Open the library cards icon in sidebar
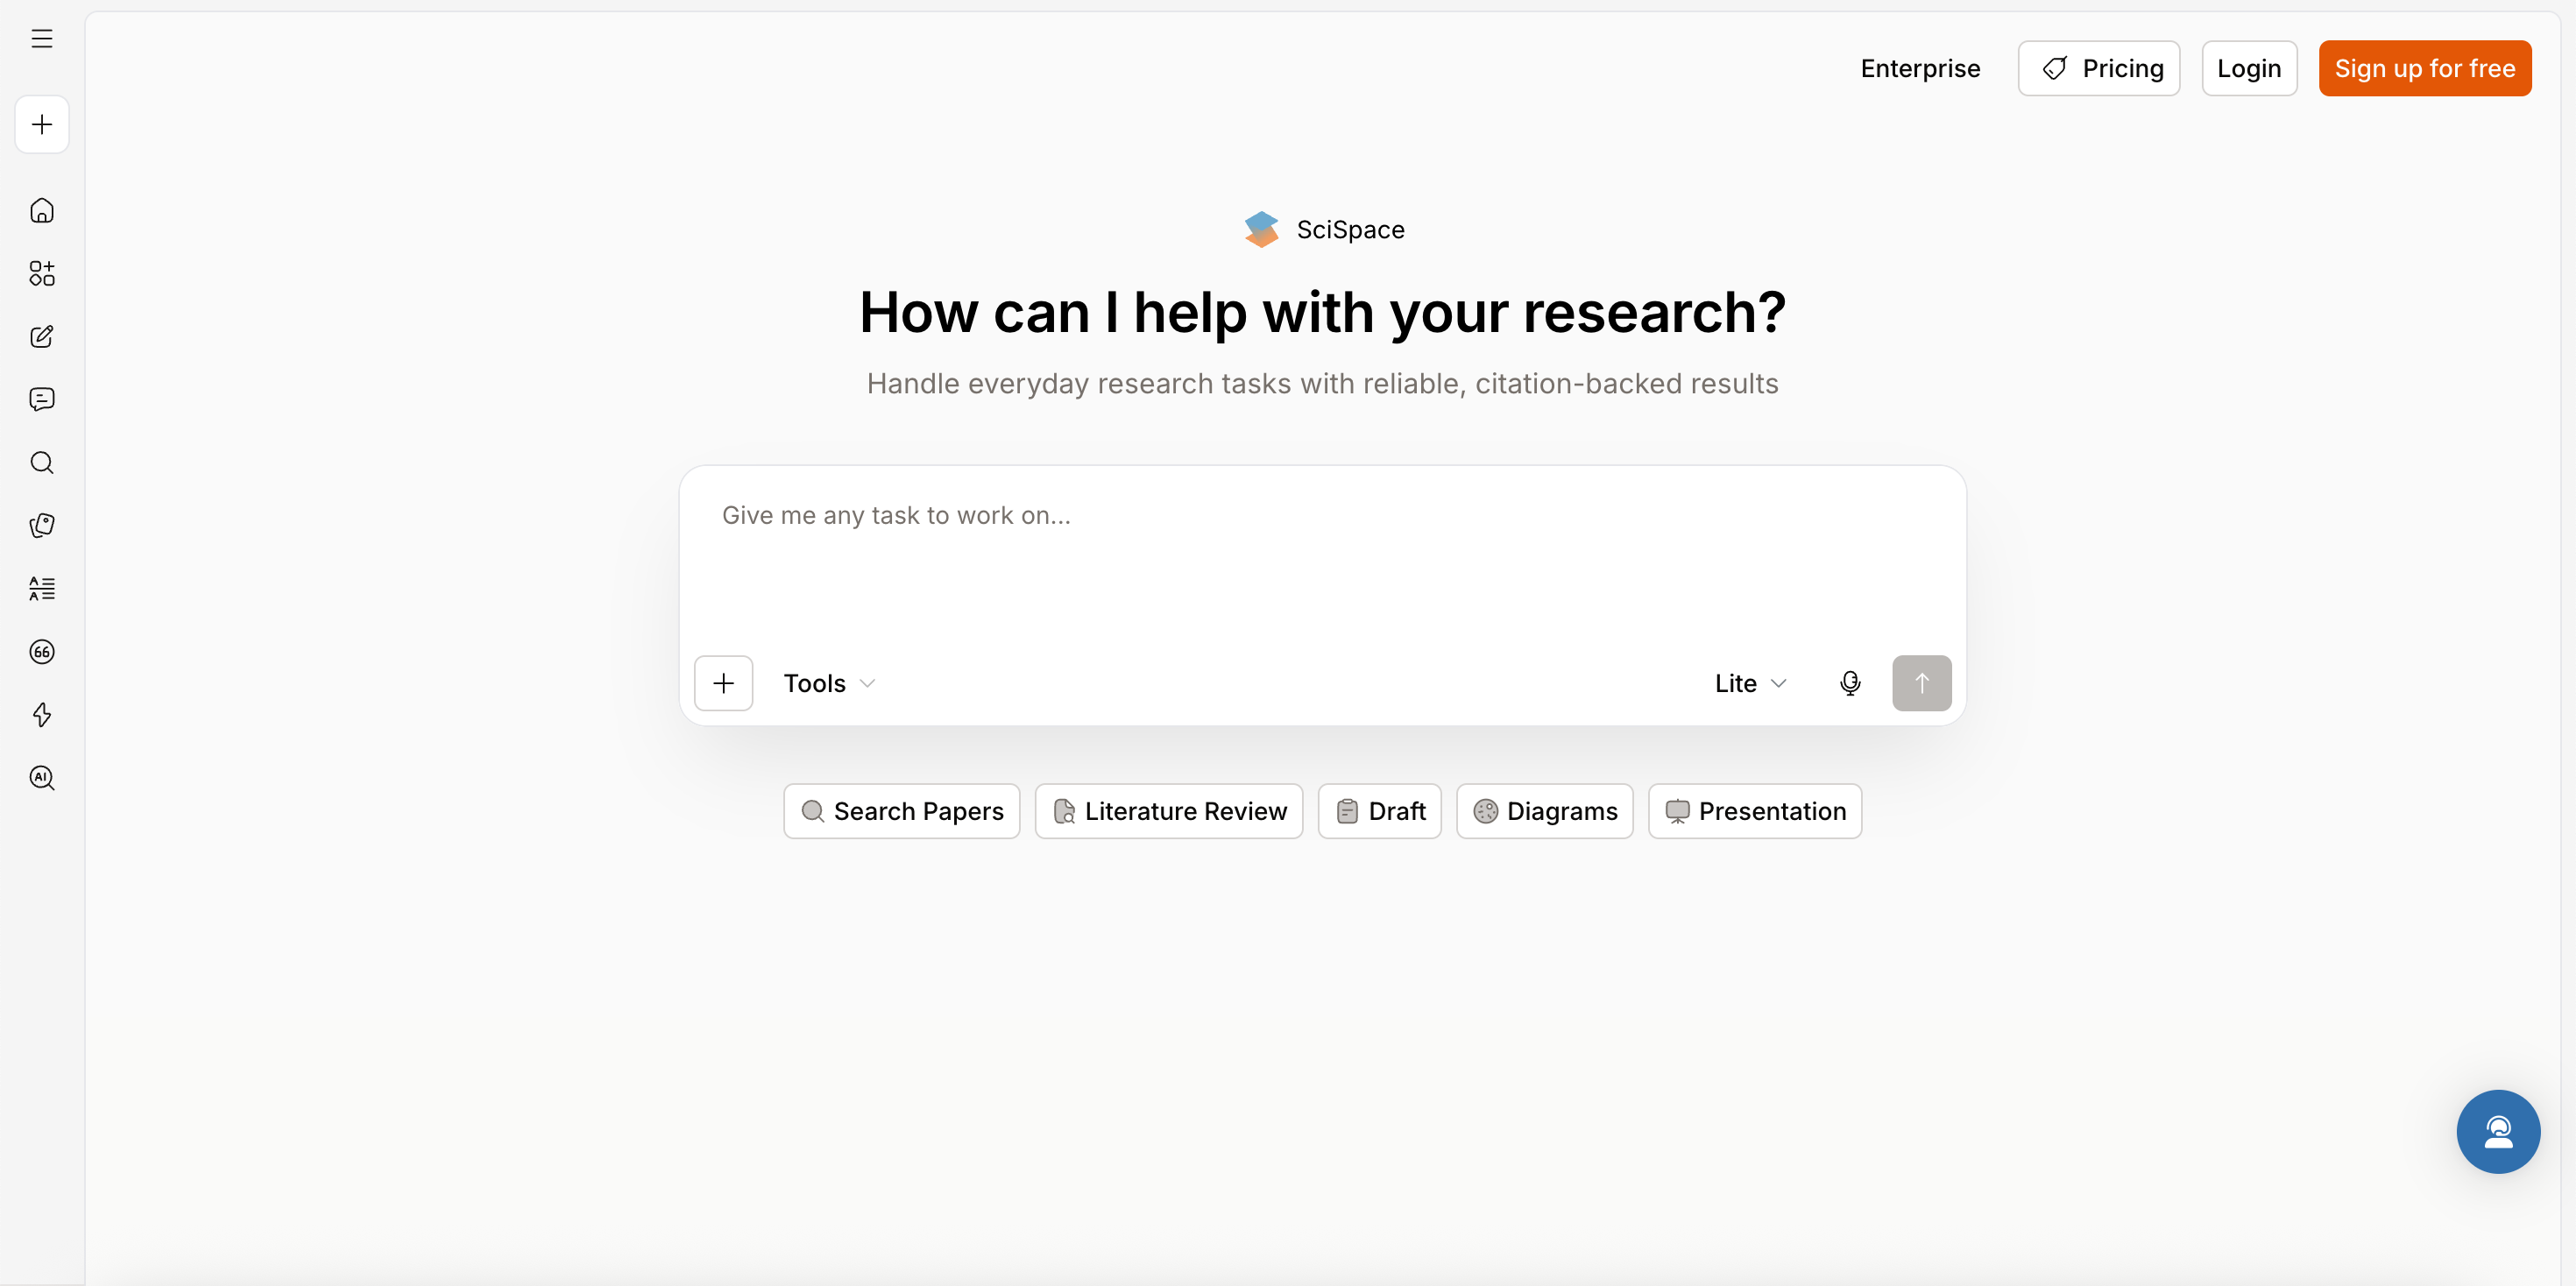This screenshot has width=2576, height=1286. tap(42, 525)
